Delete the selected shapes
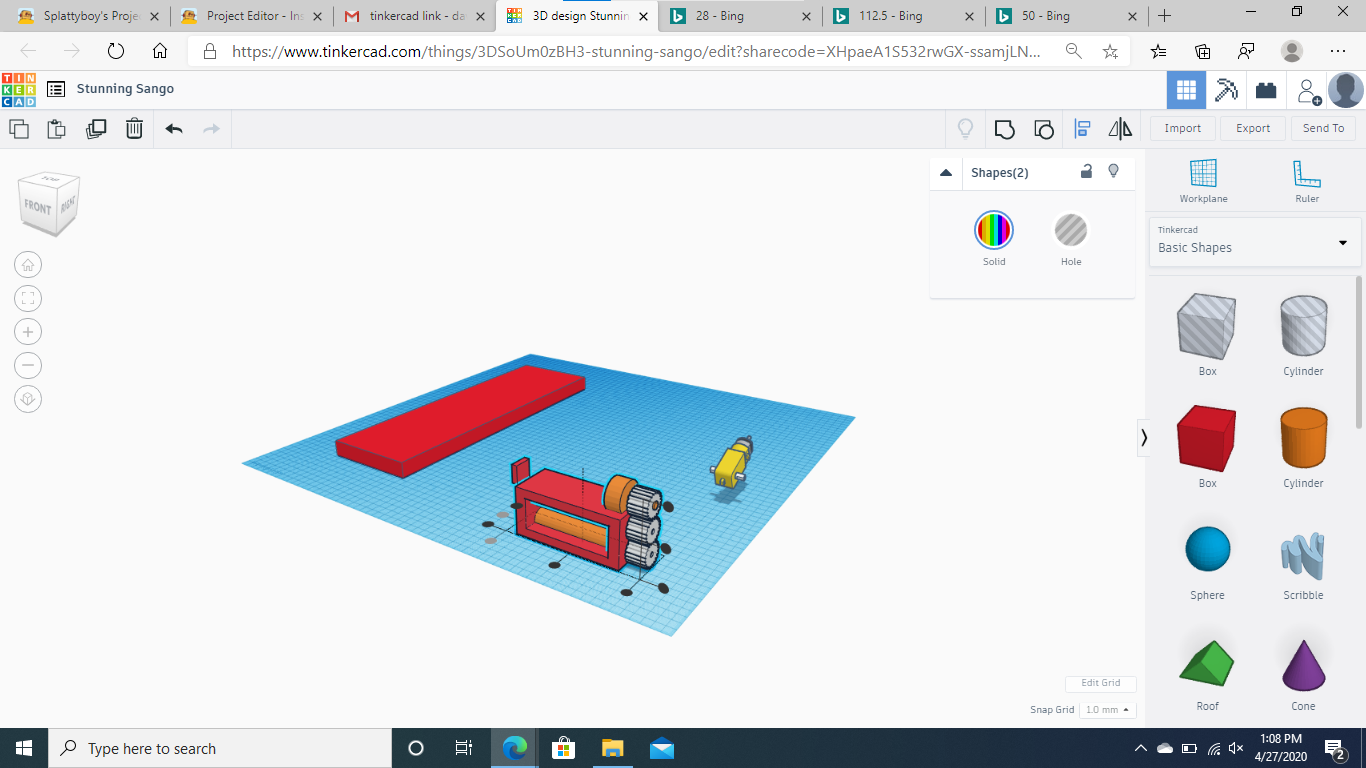1366x768 pixels. coord(134,128)
